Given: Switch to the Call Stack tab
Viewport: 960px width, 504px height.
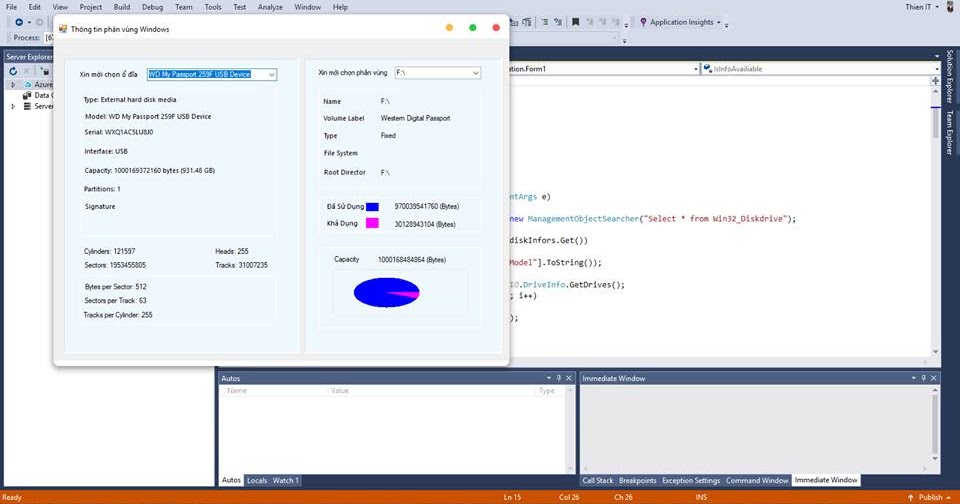Looking at the screenshot, I should pyautogui.click(x=598, y=481).
